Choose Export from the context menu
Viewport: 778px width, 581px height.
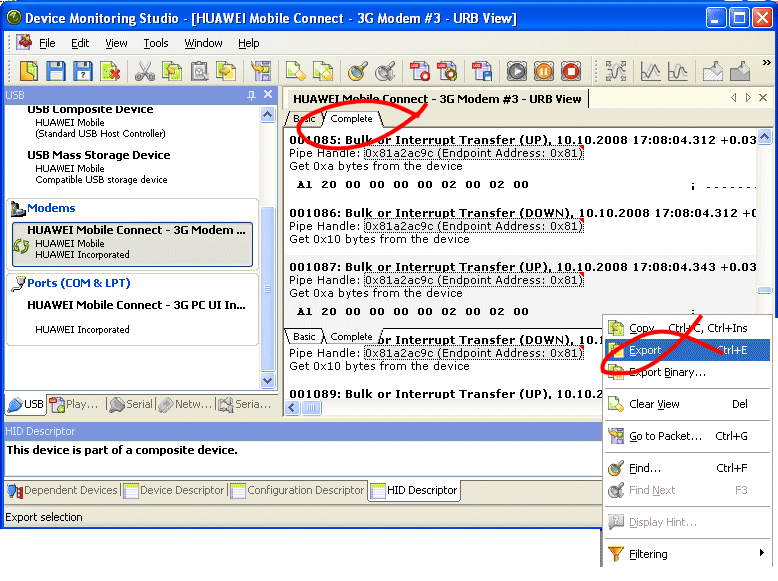[687, 350]
